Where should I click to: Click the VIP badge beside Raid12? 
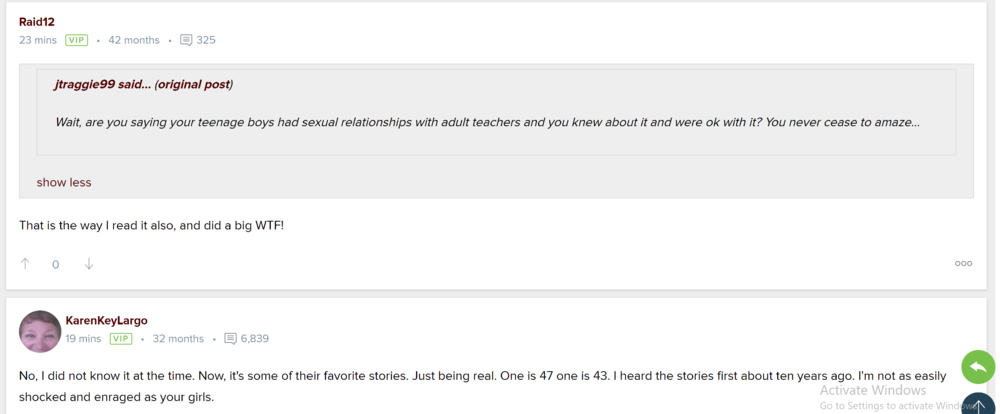tap(77, 41)
